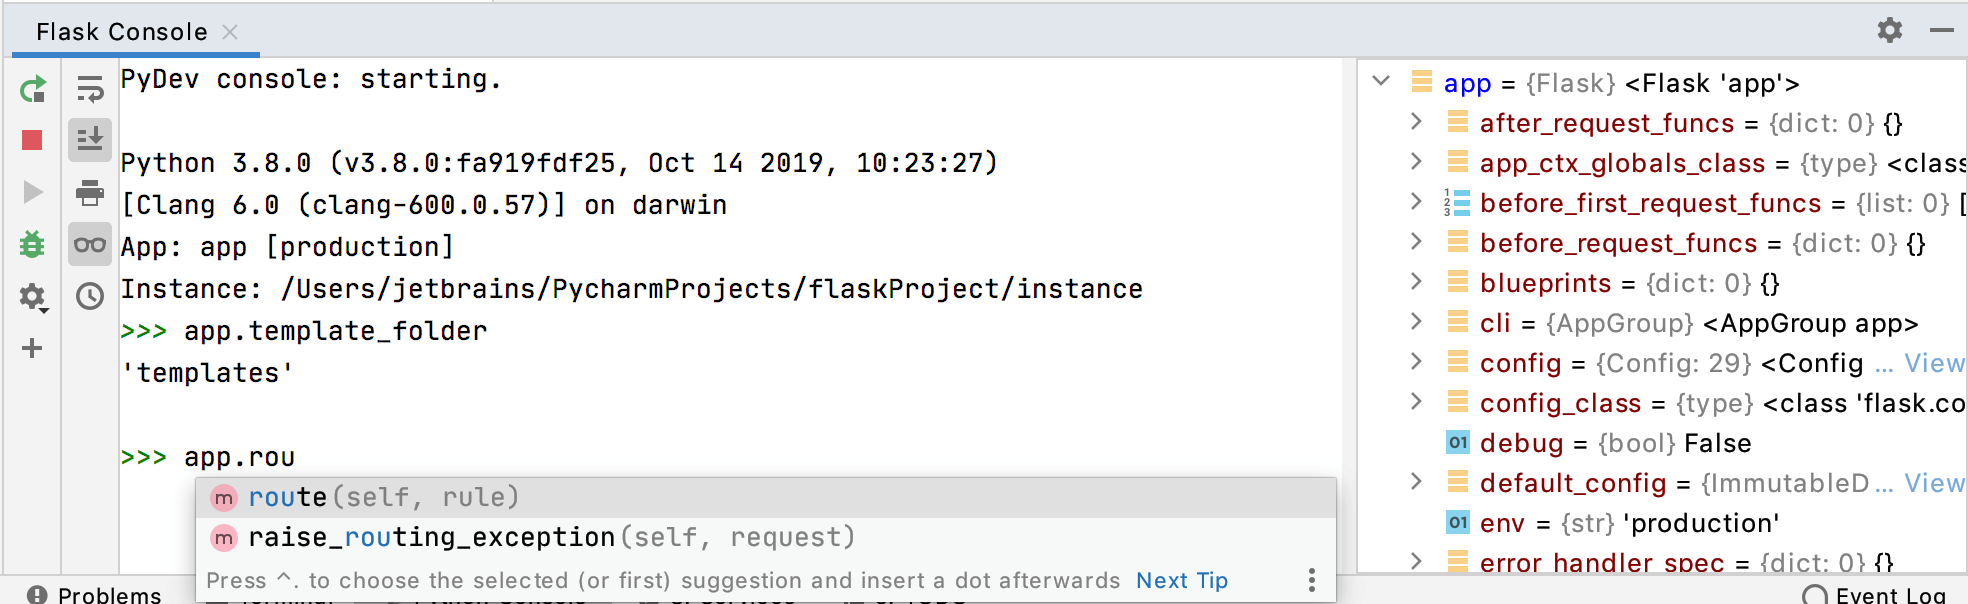Screen dimensions: 1968x604
Task: Toggle soft-wrap in the console
Action: click(x=90, y=88)
